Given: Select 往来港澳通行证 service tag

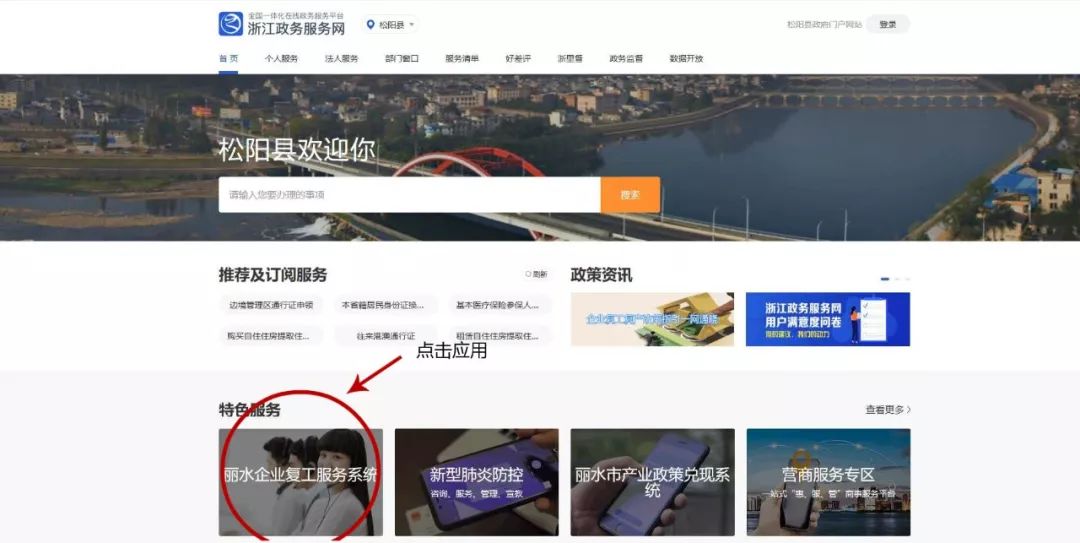Looking at the screenshot, I should [x=386, y=336].
